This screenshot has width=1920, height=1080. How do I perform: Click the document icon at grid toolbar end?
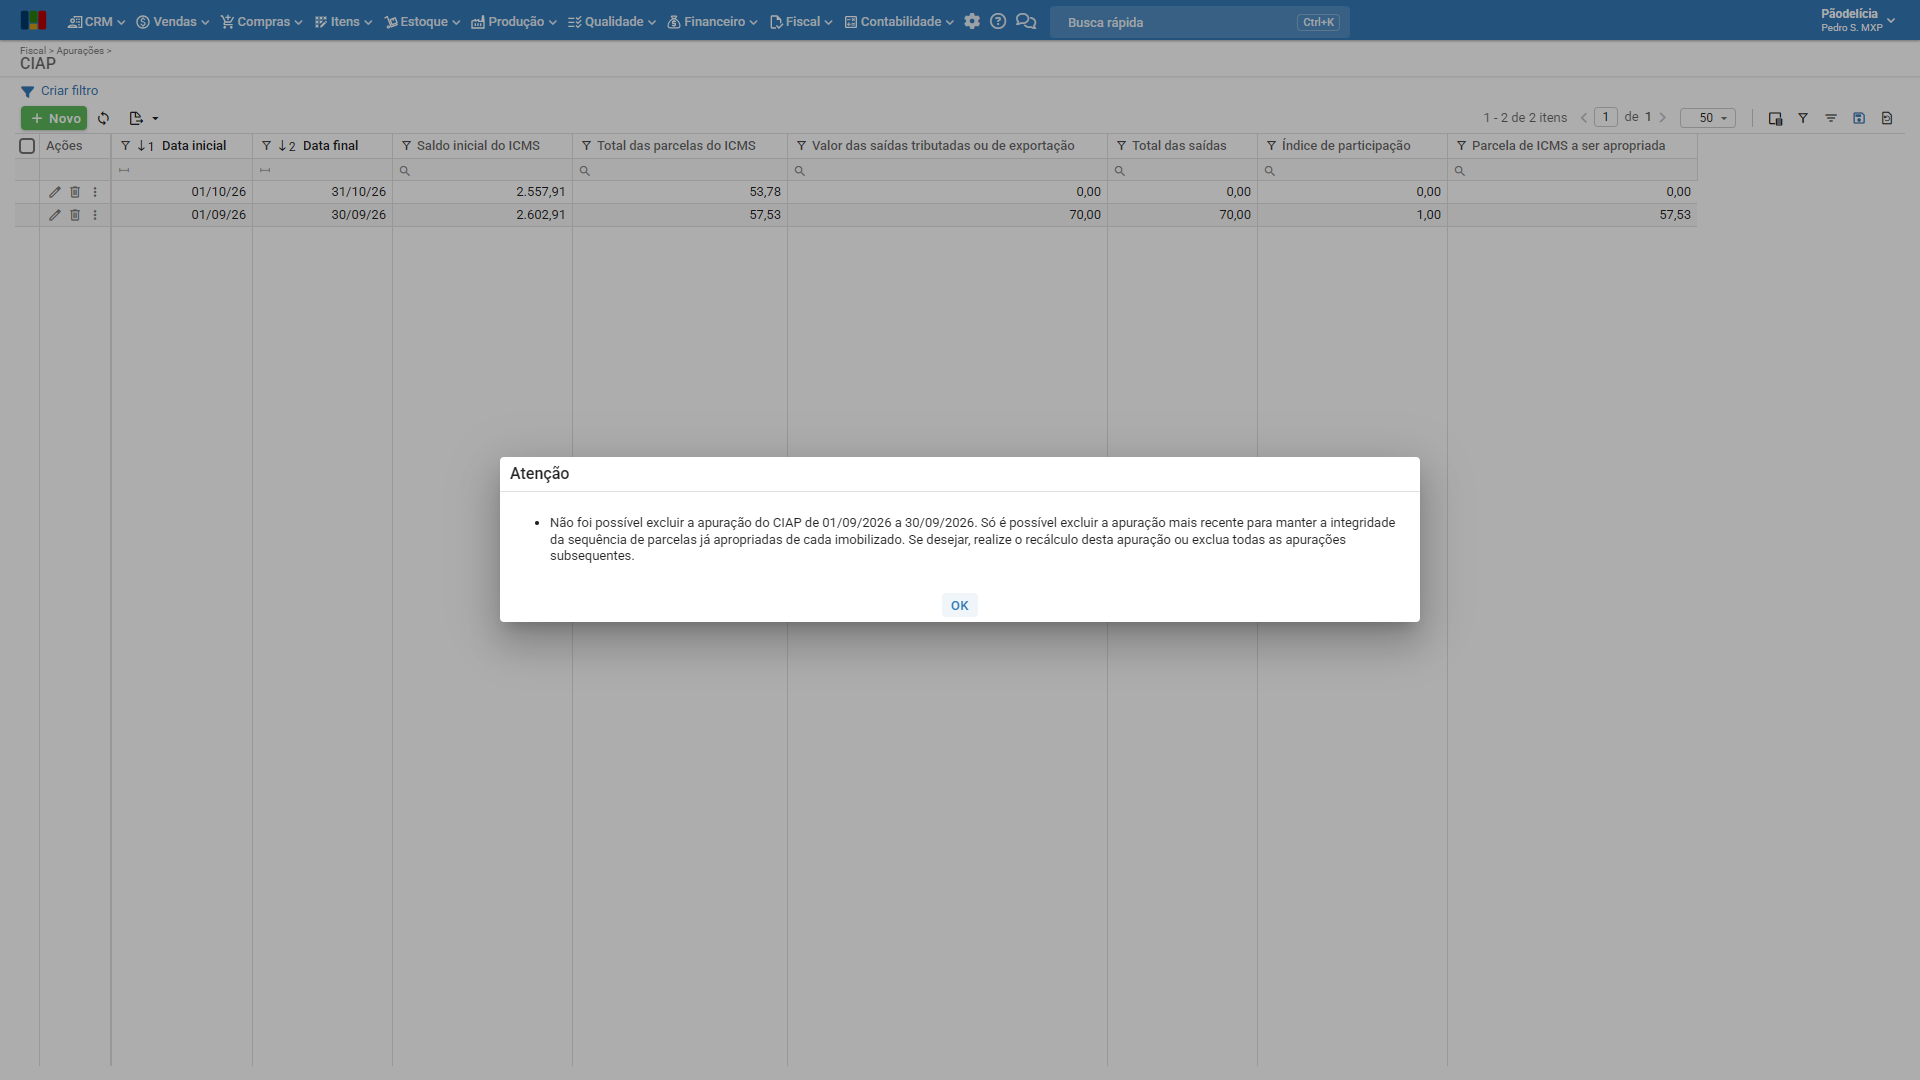[x=1887, y=118]
